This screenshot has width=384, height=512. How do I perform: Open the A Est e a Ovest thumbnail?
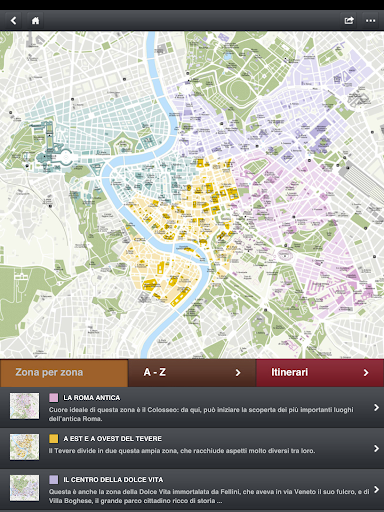point(24,447)
